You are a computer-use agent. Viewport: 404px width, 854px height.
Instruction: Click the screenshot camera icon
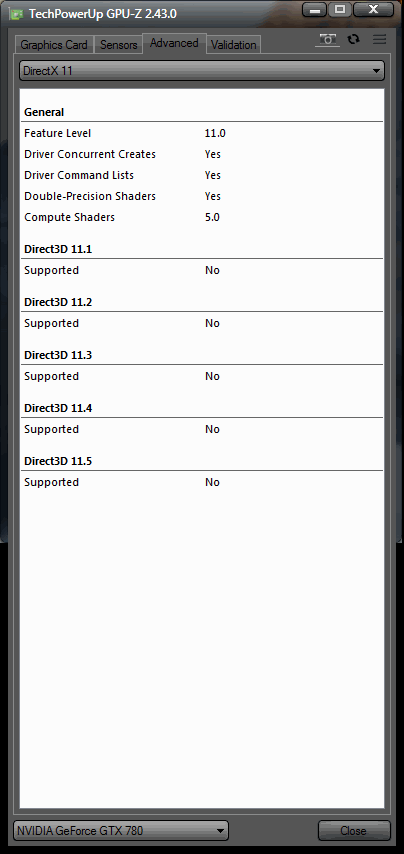[328, 40]
